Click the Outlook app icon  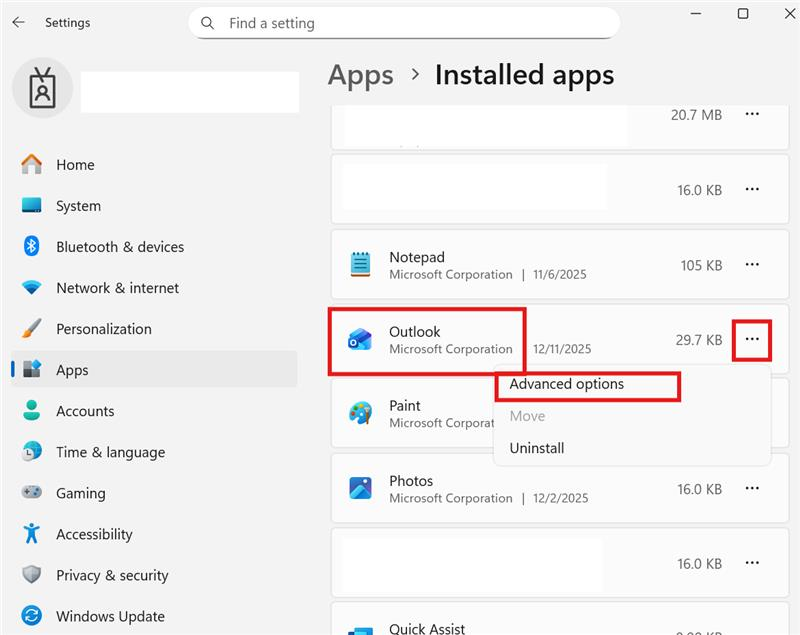360,339
